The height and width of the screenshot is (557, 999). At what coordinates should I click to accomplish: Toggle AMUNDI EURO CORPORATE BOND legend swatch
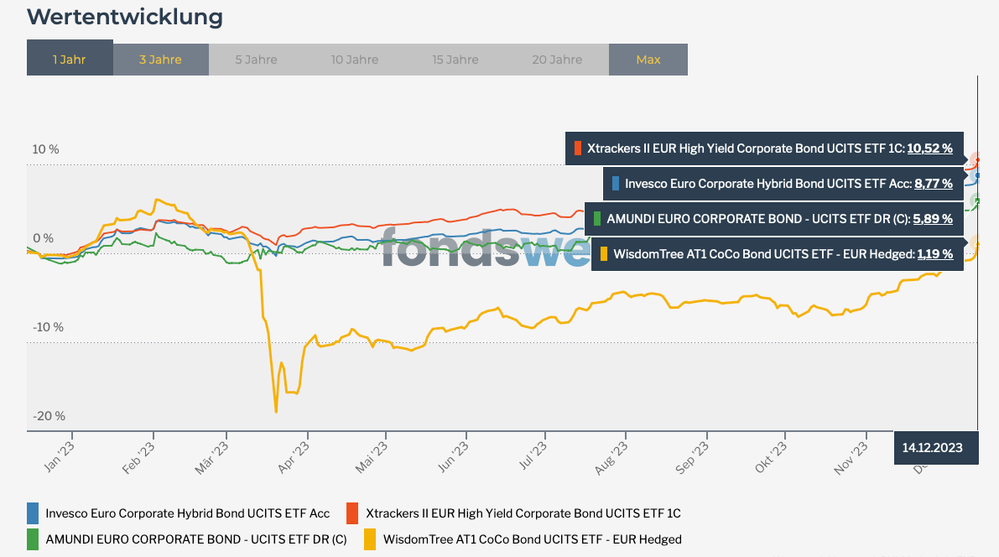tap(33, 539)
